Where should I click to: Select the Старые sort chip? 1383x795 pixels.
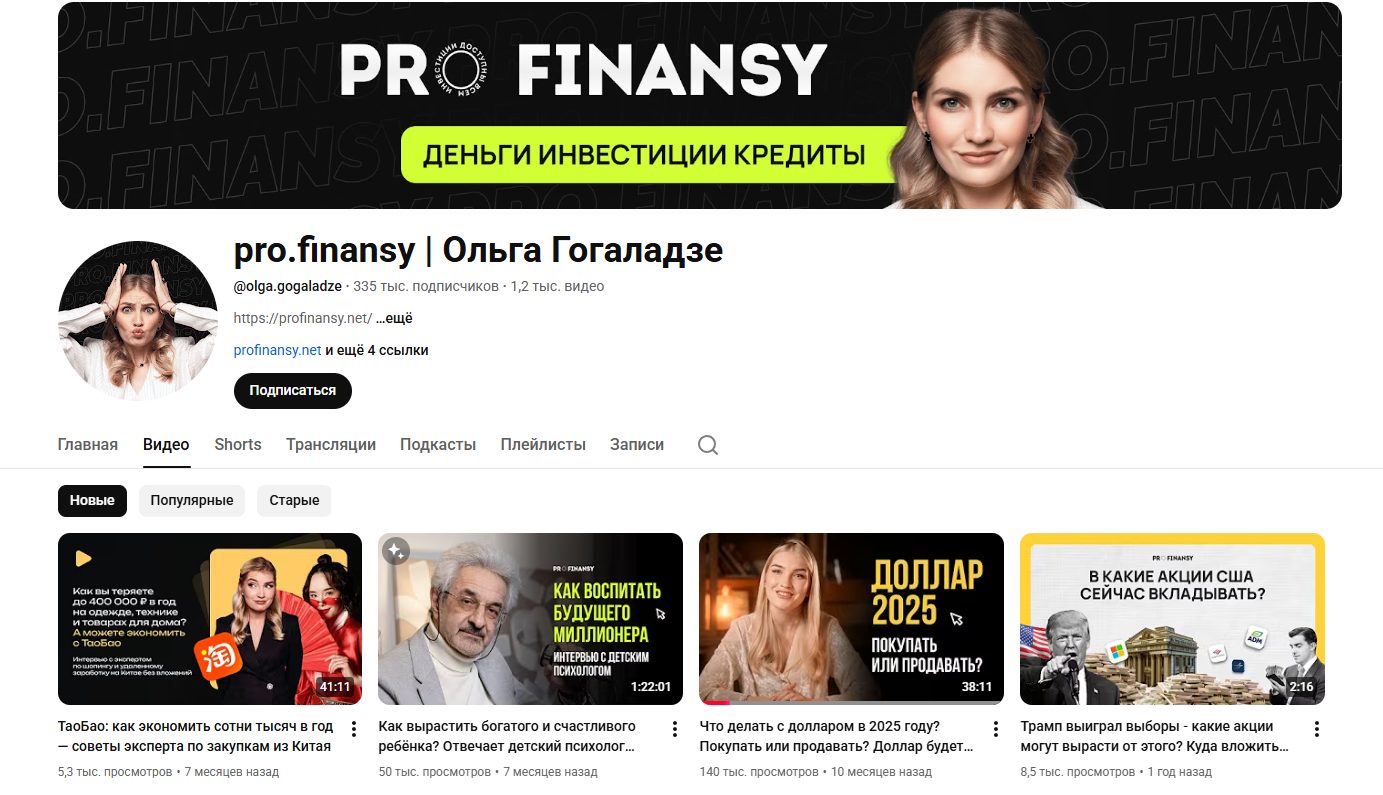[294, 500]
